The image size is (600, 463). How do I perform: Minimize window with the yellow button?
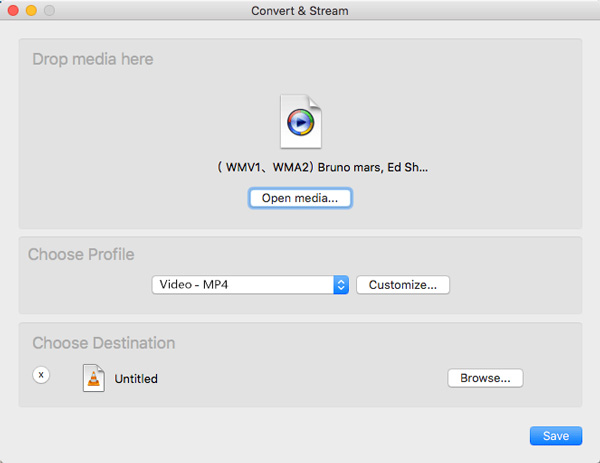click(31, 10)
